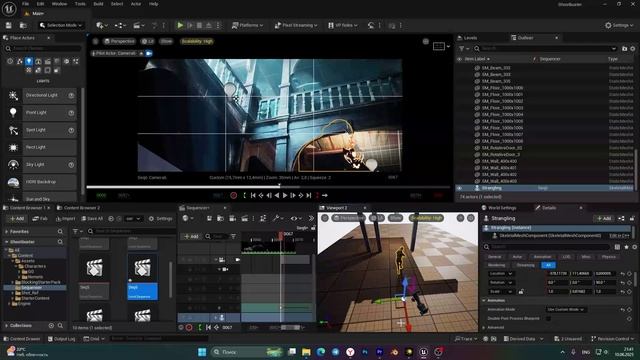Click the red record button under cinematic viewport
Image resolution: width=640 pixels, height=360 pixels.
(x=233, y=196)
